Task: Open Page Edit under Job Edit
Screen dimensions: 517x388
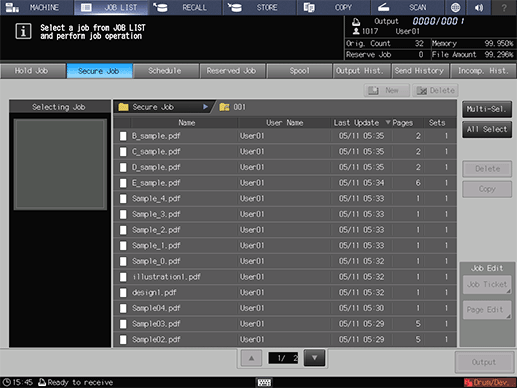Action: tap(487, 310)
